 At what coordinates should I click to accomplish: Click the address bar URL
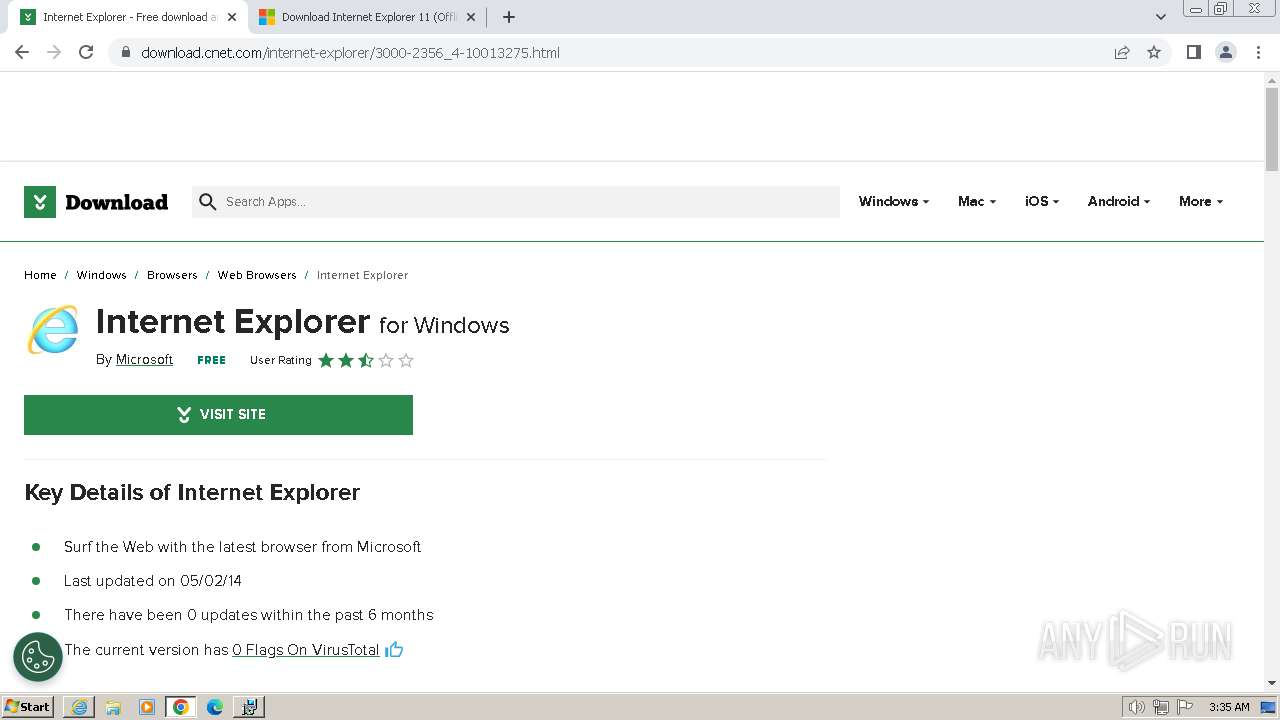pyautogui.click(x=350, y=52)
